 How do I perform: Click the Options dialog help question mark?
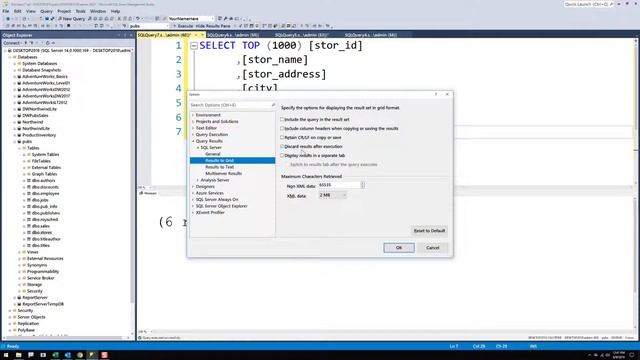pos(436,94)
